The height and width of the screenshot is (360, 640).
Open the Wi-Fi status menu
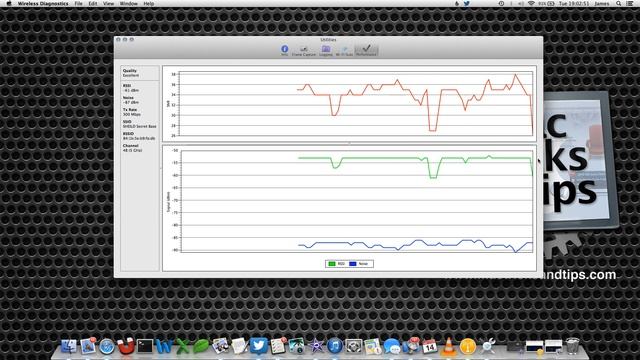point(531,3)
